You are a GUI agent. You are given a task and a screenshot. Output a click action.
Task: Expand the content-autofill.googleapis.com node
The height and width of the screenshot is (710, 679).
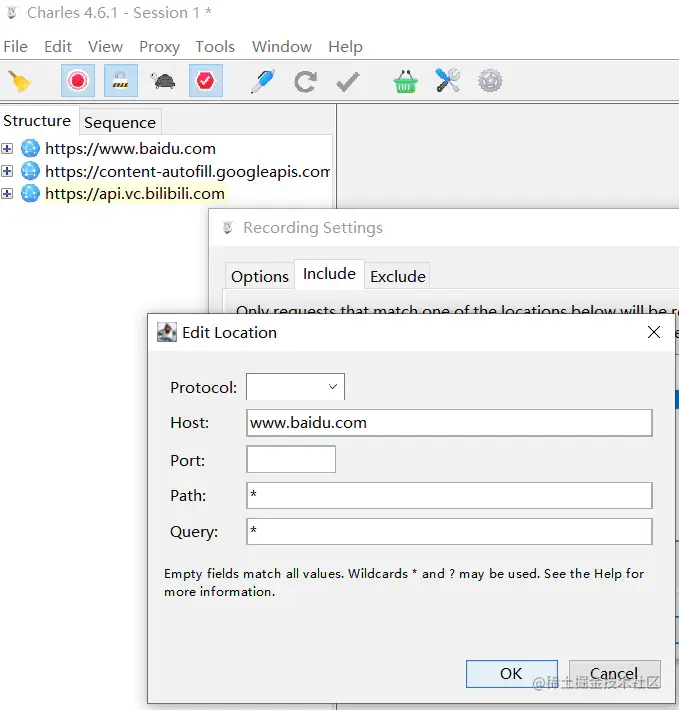pyautogui.click(x=7, y=171)
